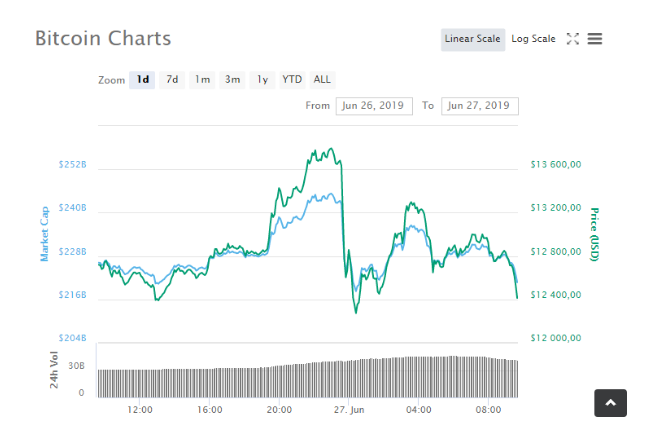Set zoom to 1m range

click(202, 79)
